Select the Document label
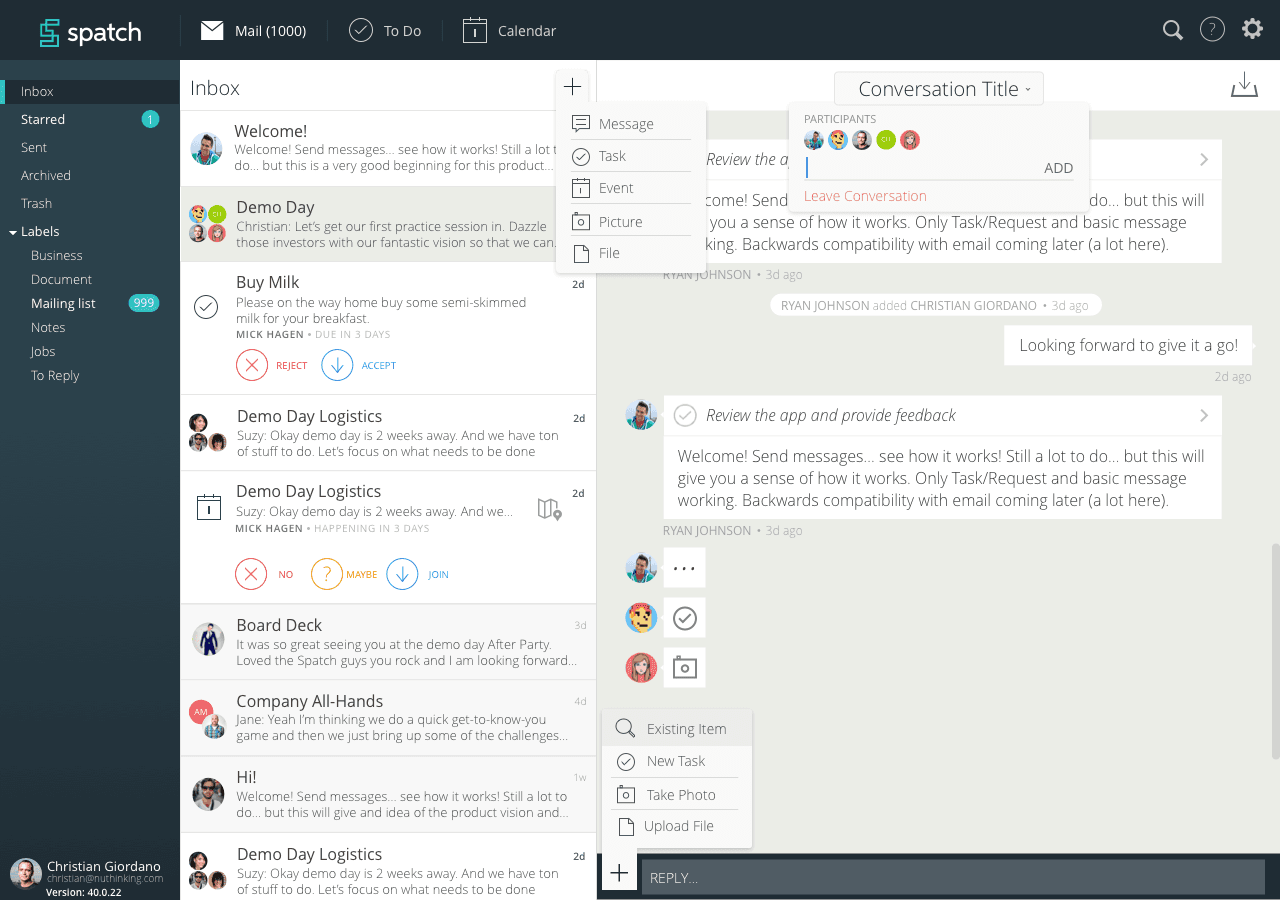The width and height of the screenshot is (1280, 900). 61,279
